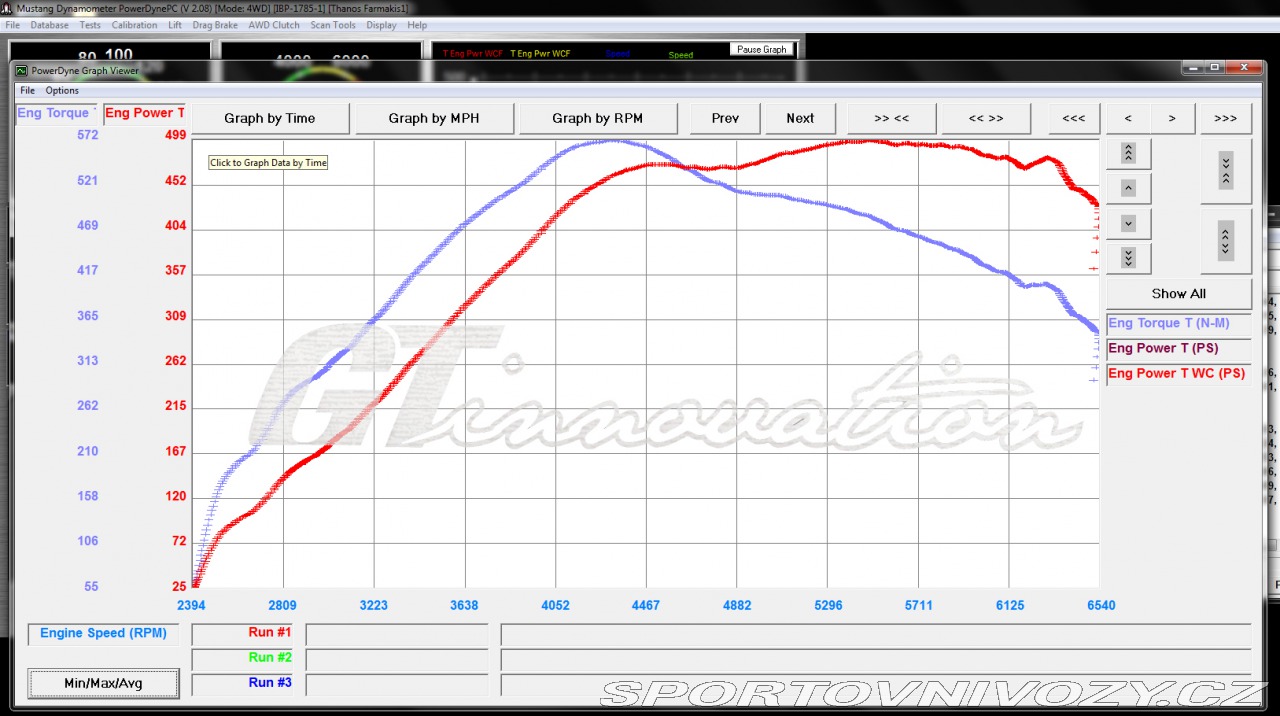Open Calibration menu in main window
This screenshot has height=716, width=1280.
click(134, 25)
